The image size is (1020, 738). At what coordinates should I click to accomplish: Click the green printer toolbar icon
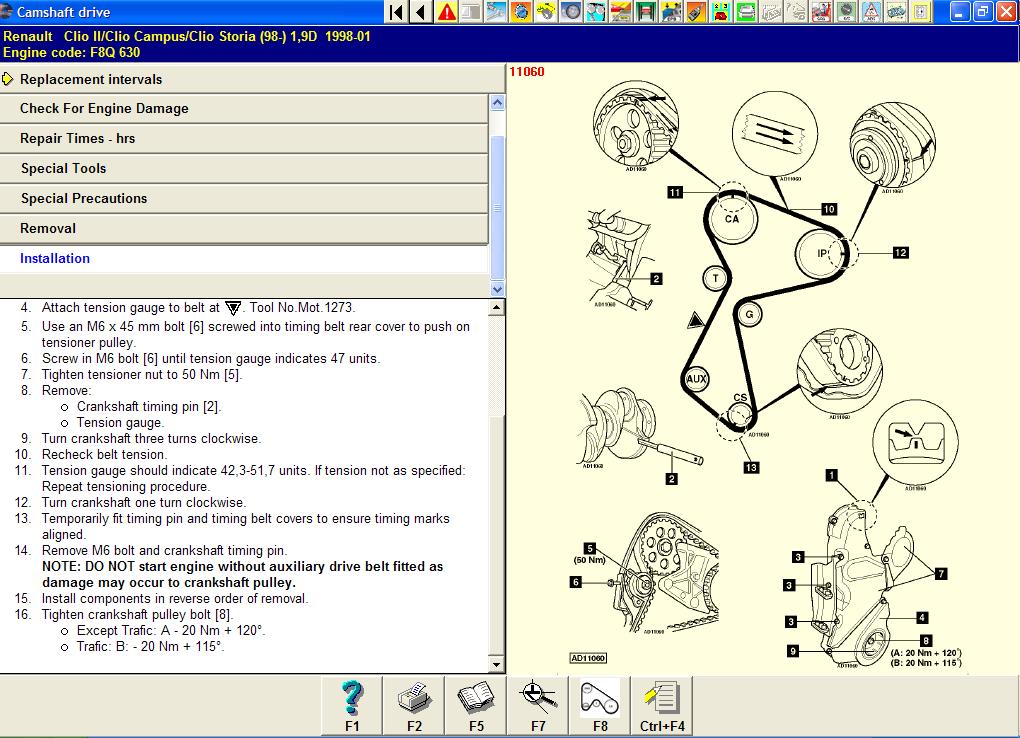[x=745, y=12]
